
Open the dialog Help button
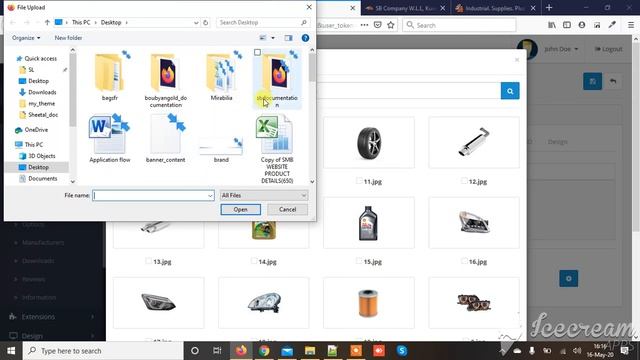click(305, 38)
